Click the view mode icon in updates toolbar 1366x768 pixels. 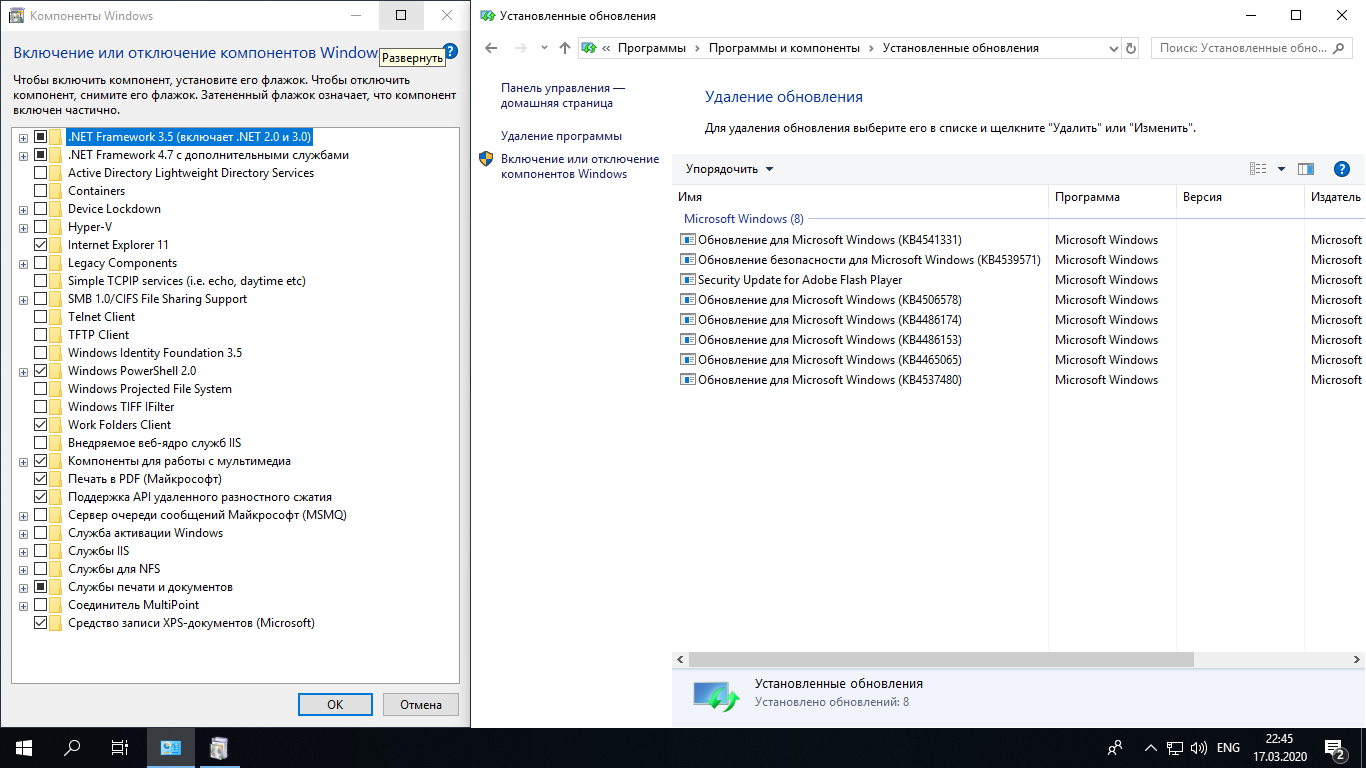pos(1259,169)
